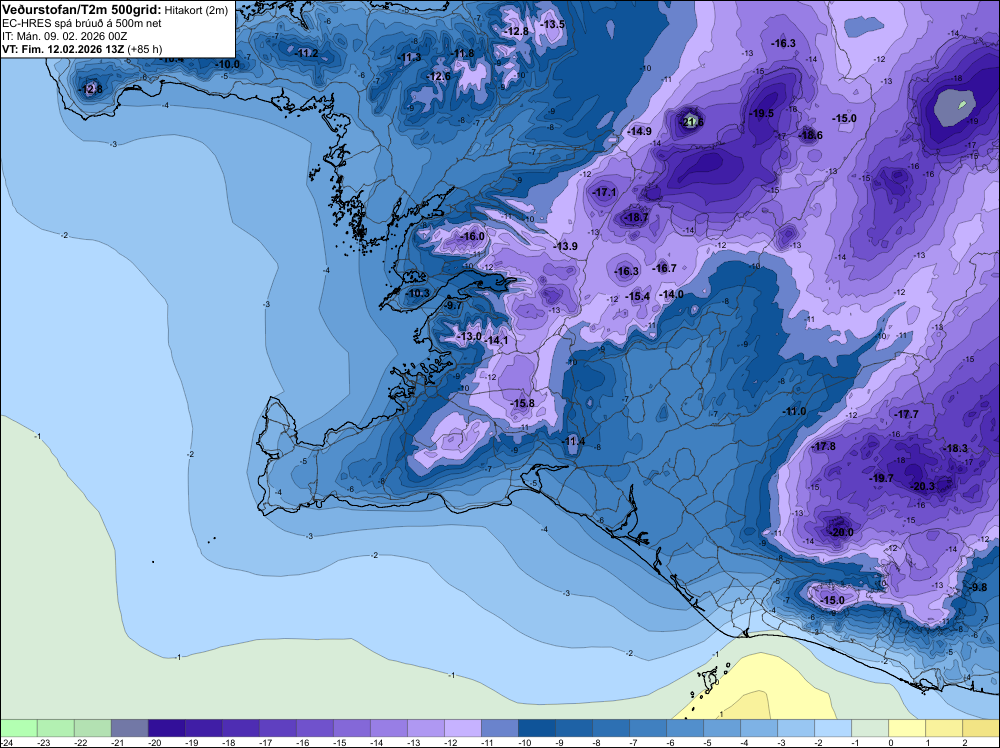The height and width of the screenshot is (748, 1000).
Task: Click the -17.8 temperature label
Action: [x=823, y=446]
